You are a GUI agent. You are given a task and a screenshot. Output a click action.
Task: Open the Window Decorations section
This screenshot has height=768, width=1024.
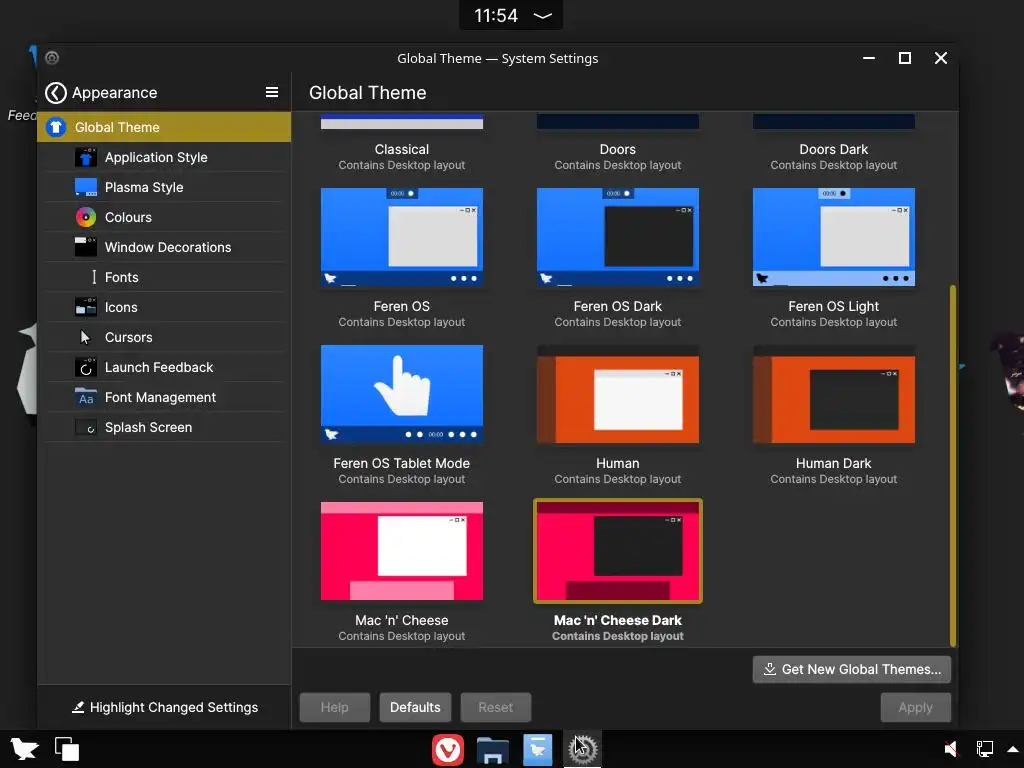click(164, 248)
